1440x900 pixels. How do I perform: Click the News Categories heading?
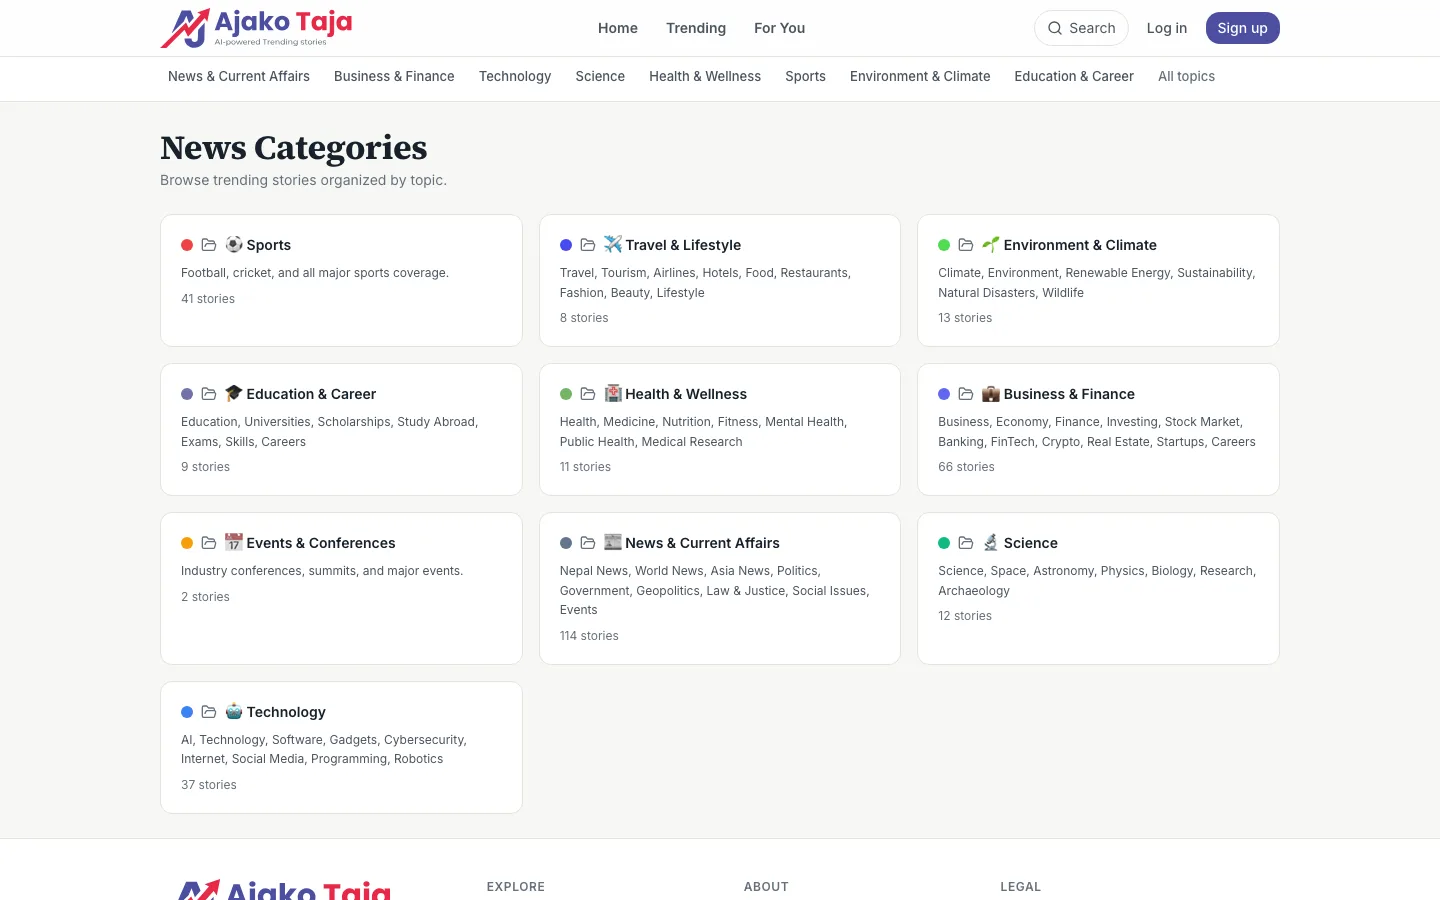pyautogui.click(x=294, y=148)
